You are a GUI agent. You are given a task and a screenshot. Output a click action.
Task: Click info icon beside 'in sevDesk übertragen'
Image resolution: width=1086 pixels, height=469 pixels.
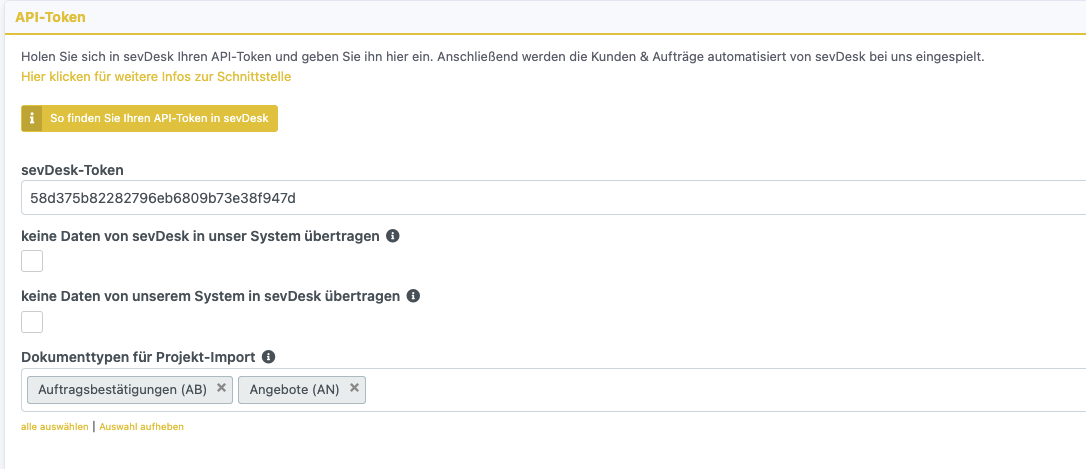pos(414,297)
